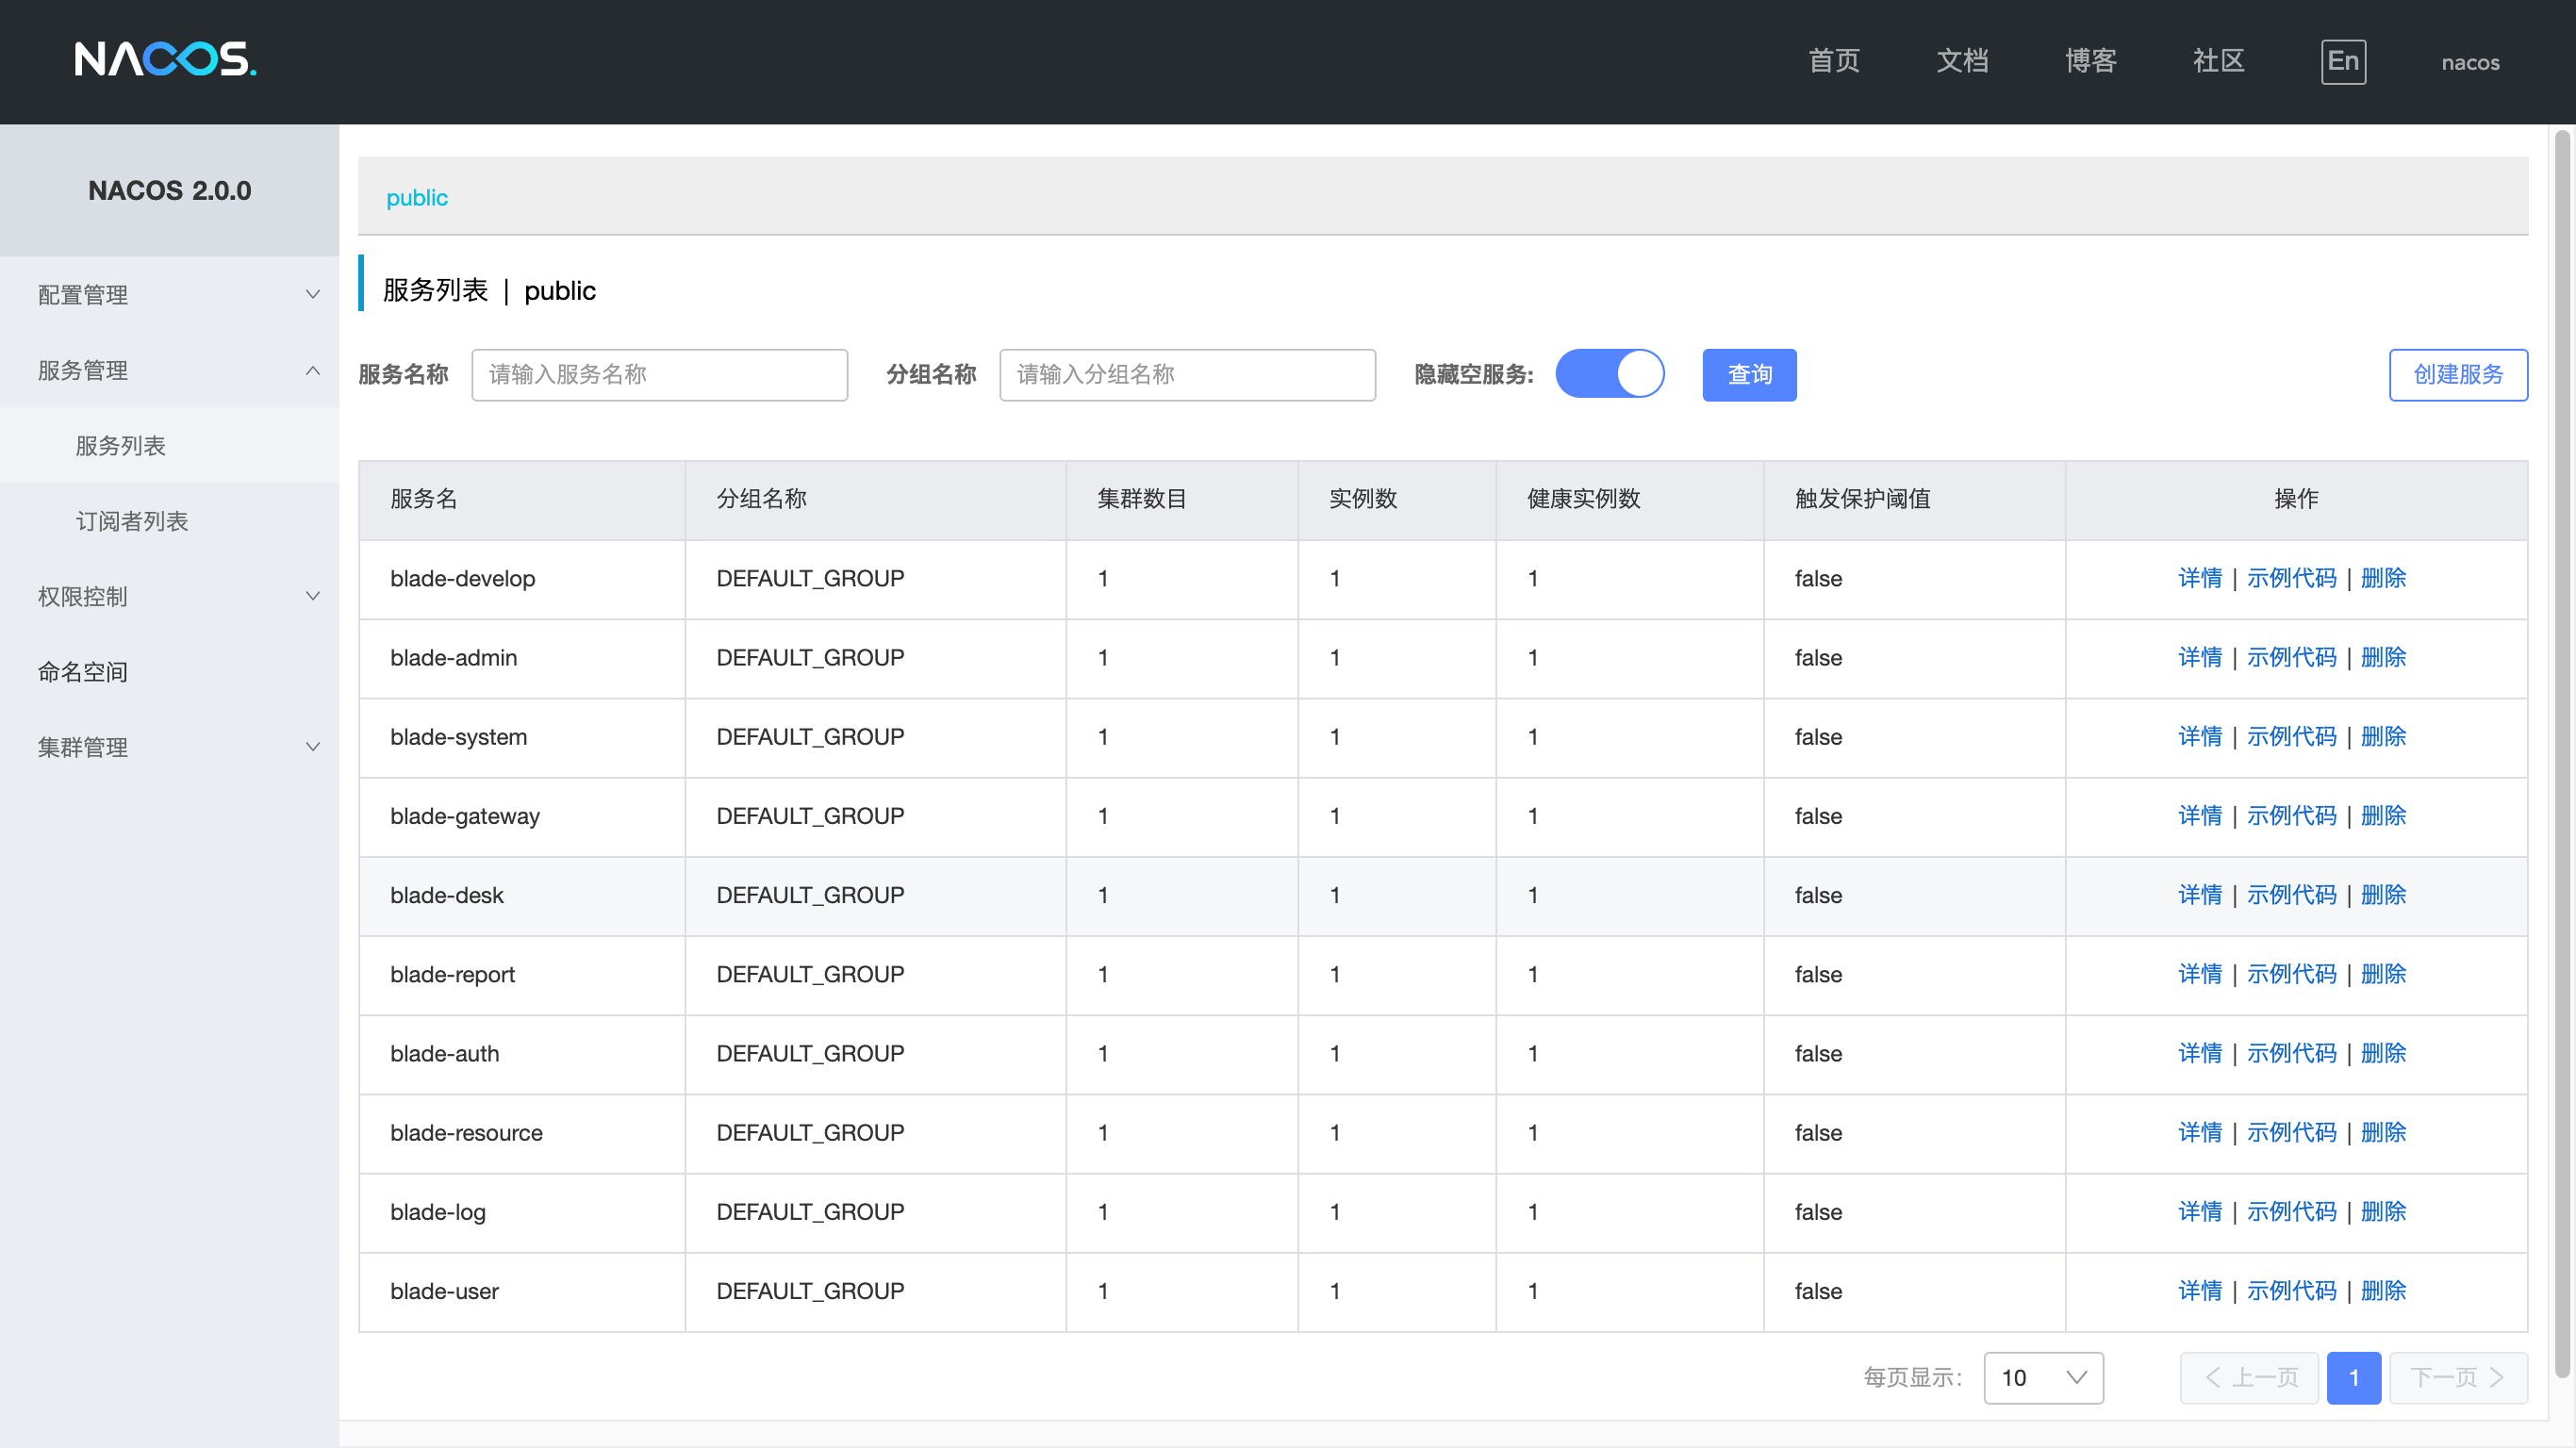Expand 集群管理 sidebar chevron
The width and height of the screenshot is (2576, 1448).
(x=312, y=747)
